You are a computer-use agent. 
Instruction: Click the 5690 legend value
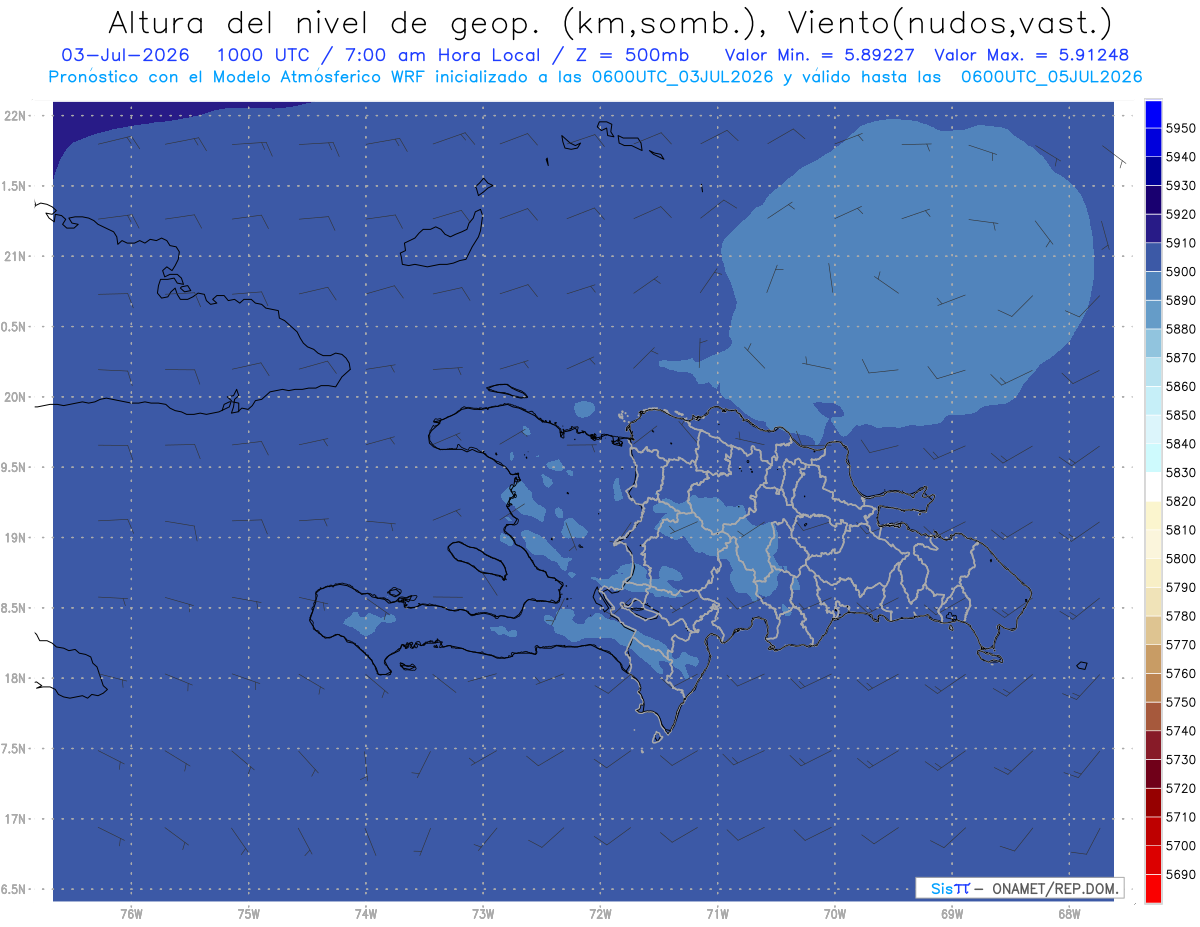tap(1180, 874)
